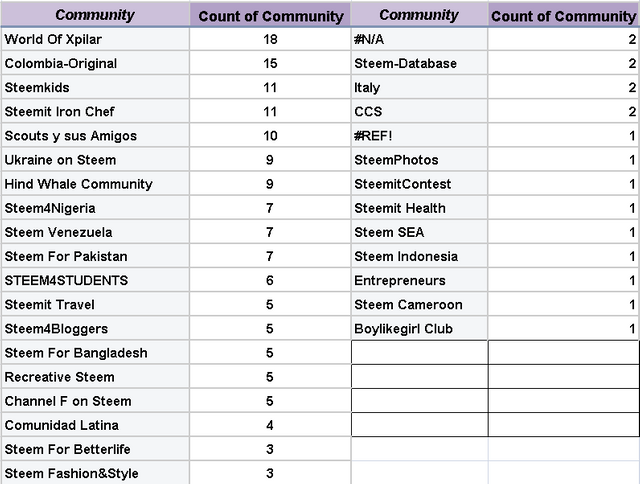Select the #REF! error cell
The image size is (640, 484).
click(419, 135)
